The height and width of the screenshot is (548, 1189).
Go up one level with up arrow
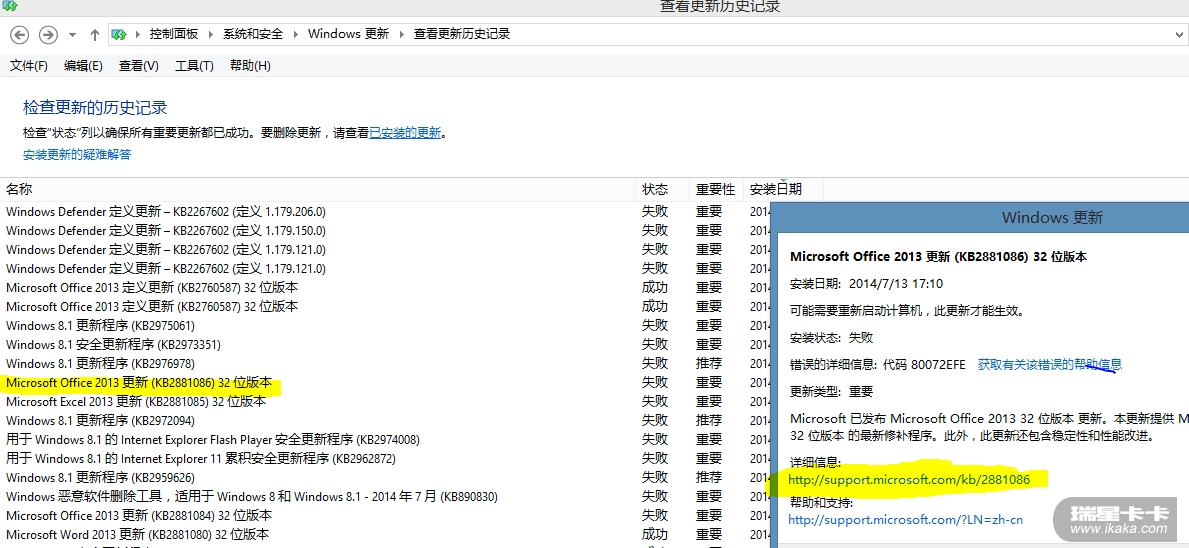(x=95, y=34)
